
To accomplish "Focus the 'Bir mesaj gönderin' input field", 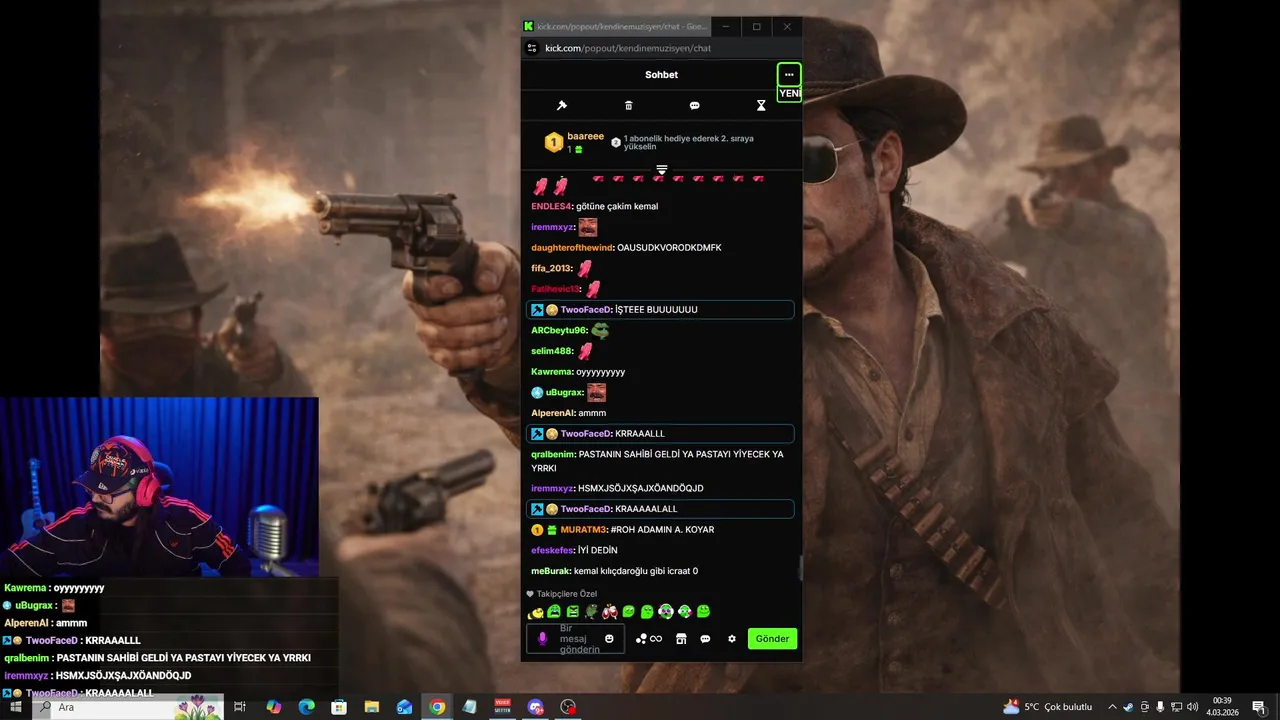I will pos(575,639).
